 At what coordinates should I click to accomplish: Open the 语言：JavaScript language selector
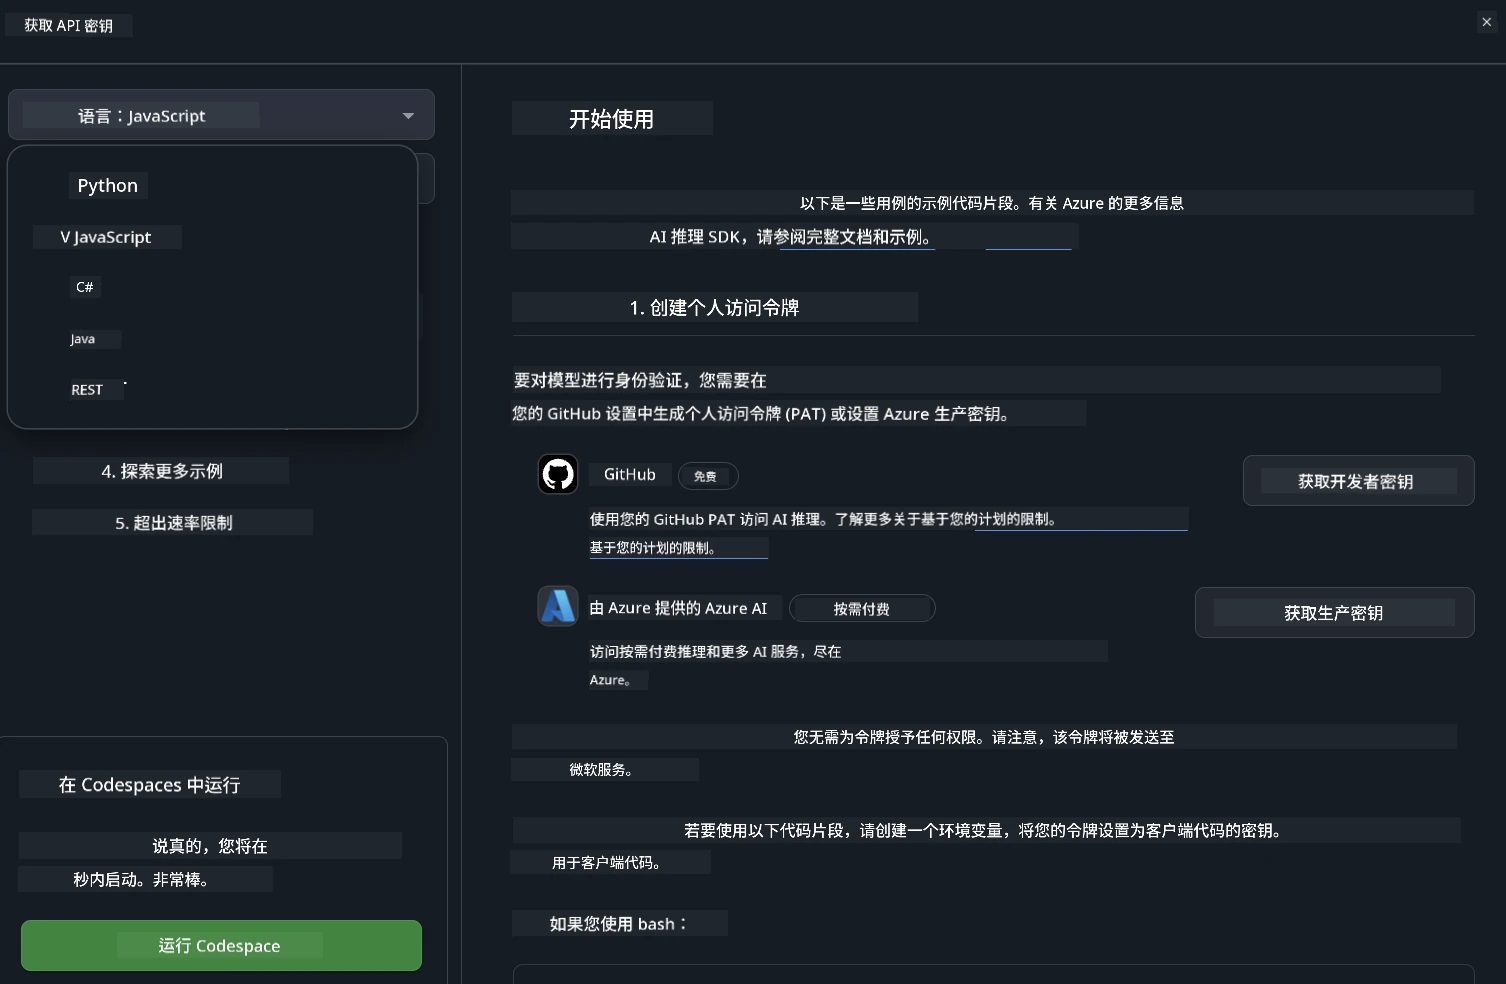(221, 115)
